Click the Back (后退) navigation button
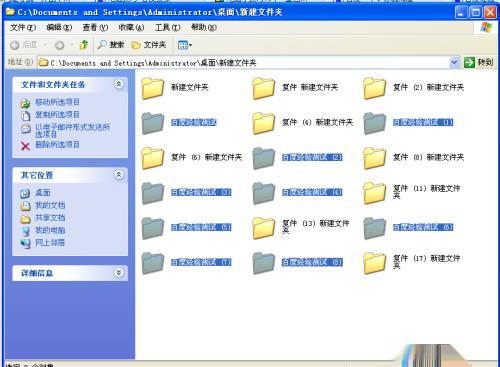This screenshot has width=500, height=367. tap(23, 45)
